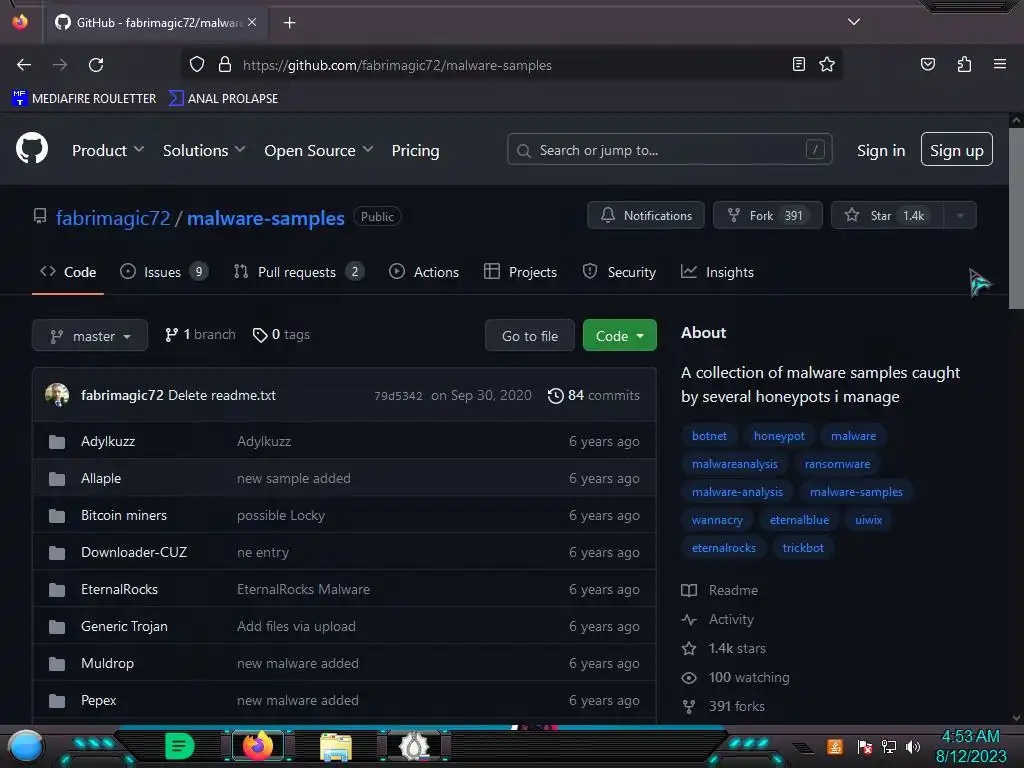Open the Downloader-CUZ folder
Viewport: 1024px width, 768px height.
click(x=134, y=552)
